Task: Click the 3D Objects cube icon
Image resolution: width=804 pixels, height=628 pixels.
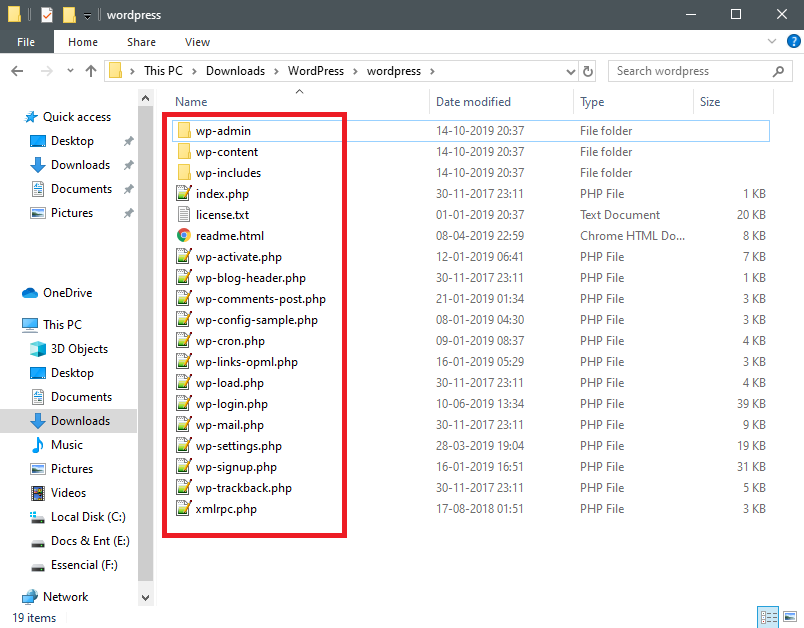Action: [38, 349]
